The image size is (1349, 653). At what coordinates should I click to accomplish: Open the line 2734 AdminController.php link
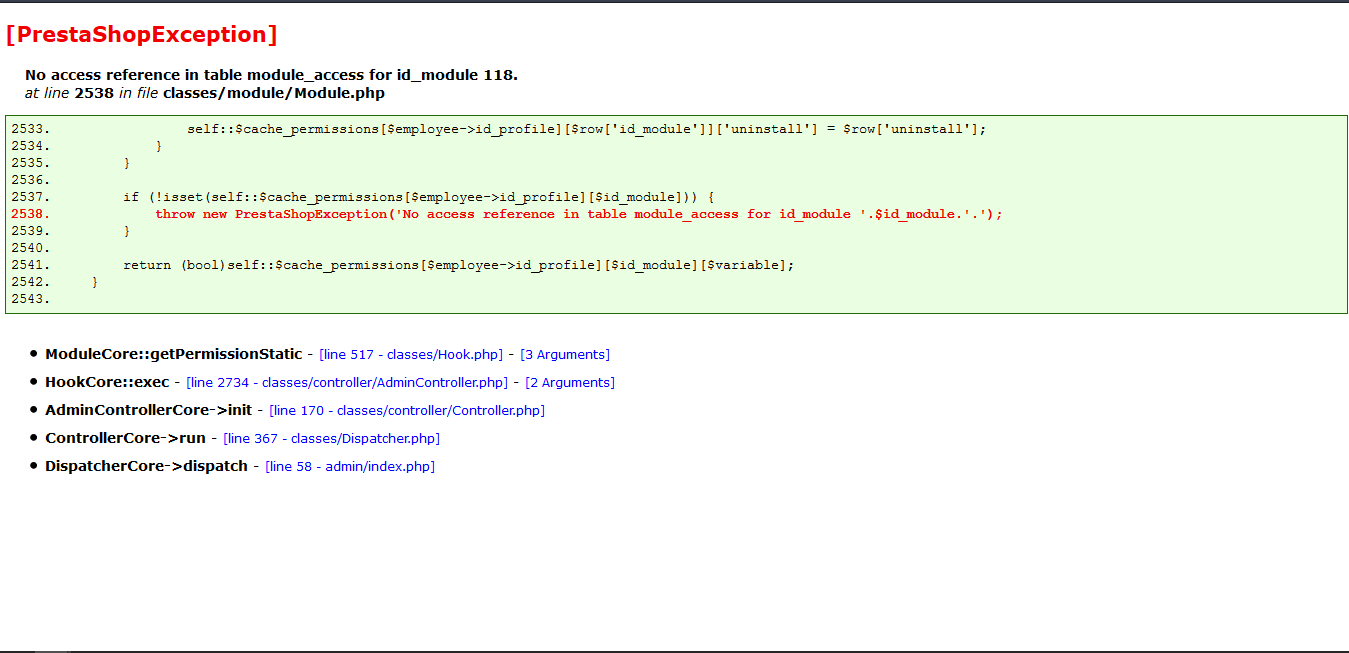(347, 383)
